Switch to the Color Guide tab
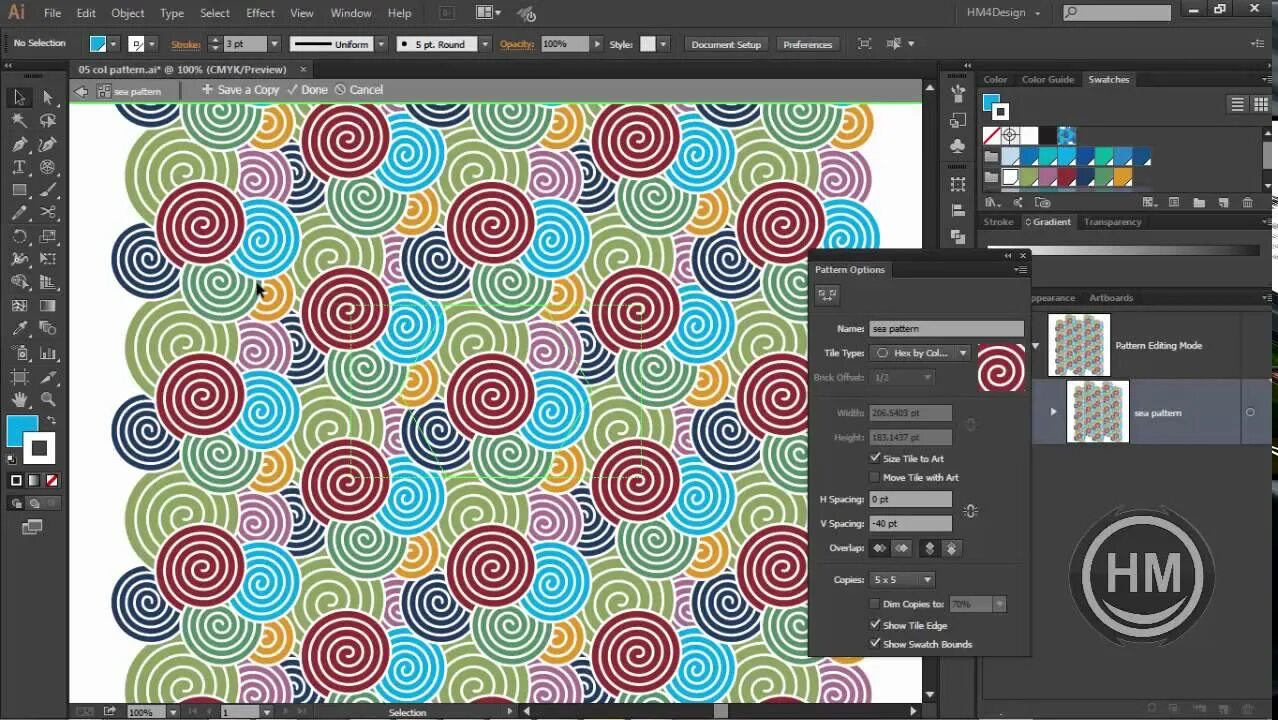1278x720 pixels. tap(1047, 79)
